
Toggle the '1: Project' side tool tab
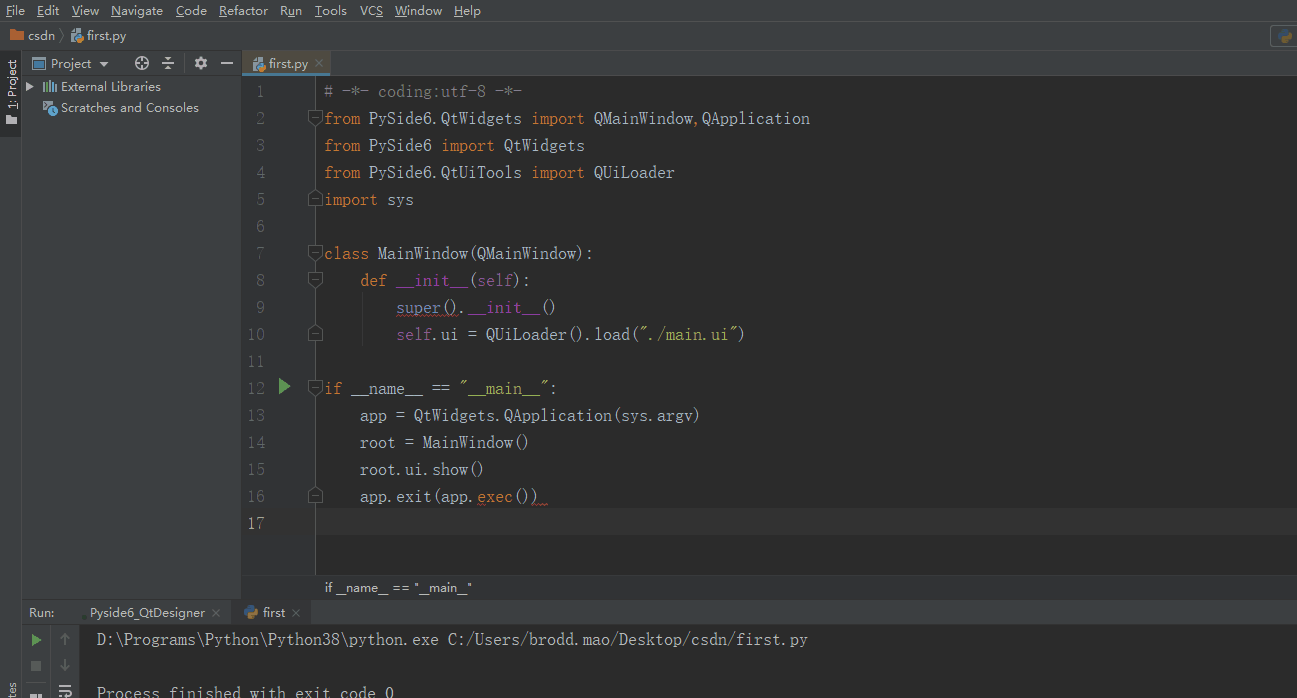(11, 92)
